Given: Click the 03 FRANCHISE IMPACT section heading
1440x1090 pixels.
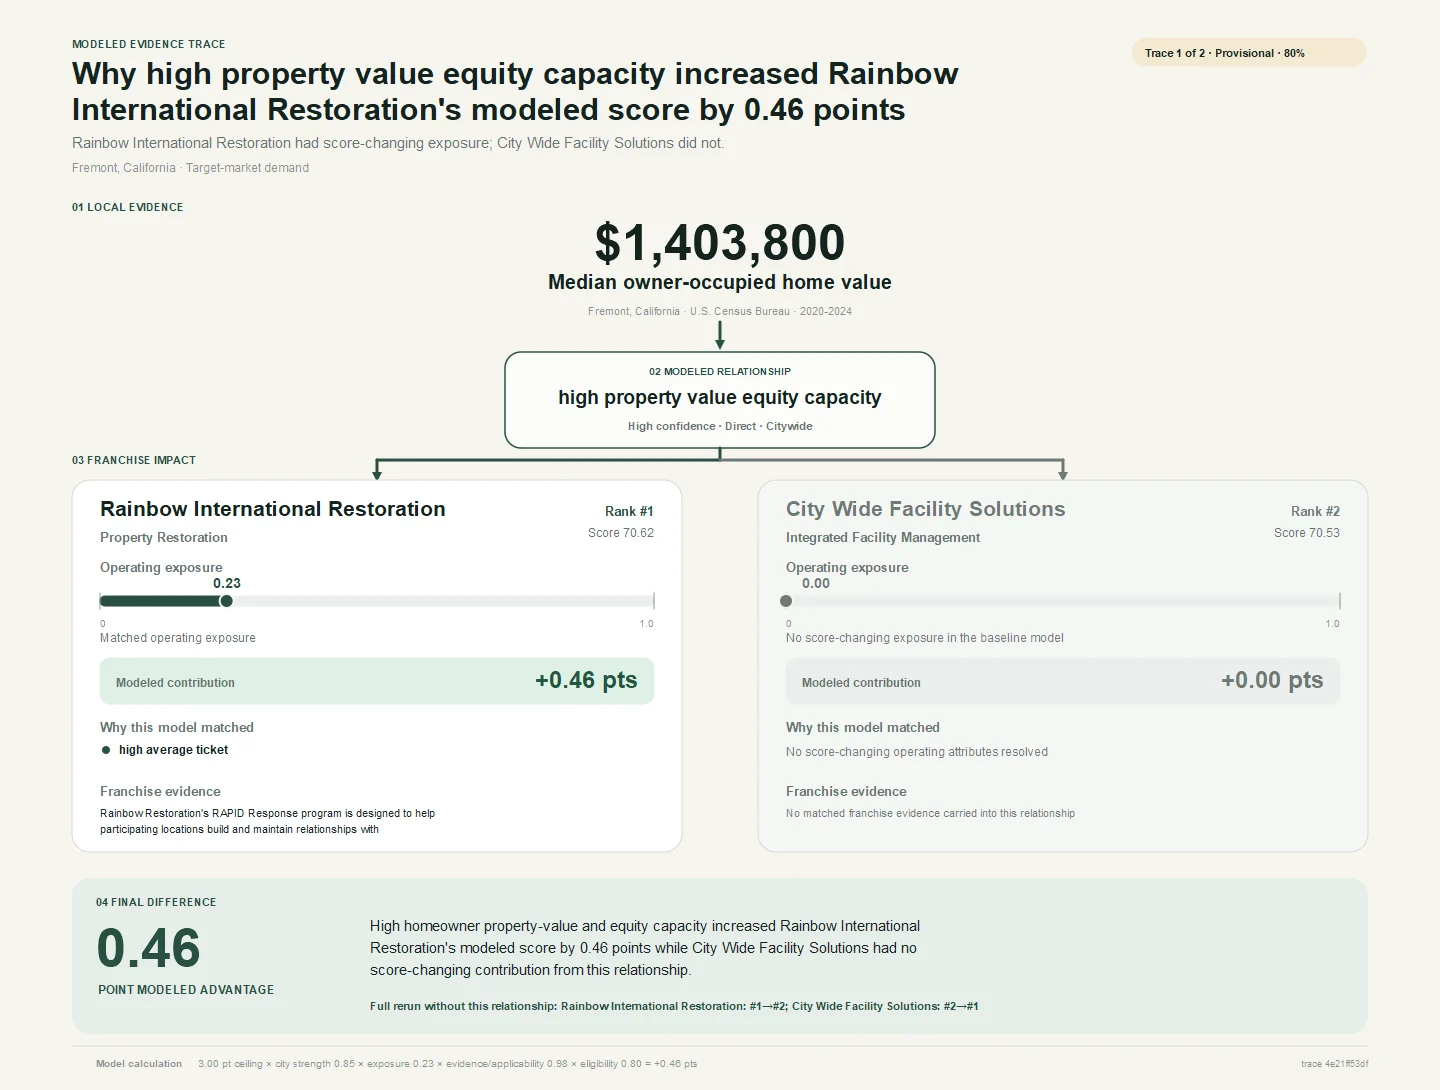Looking at the screenshot, I should 134,460.
